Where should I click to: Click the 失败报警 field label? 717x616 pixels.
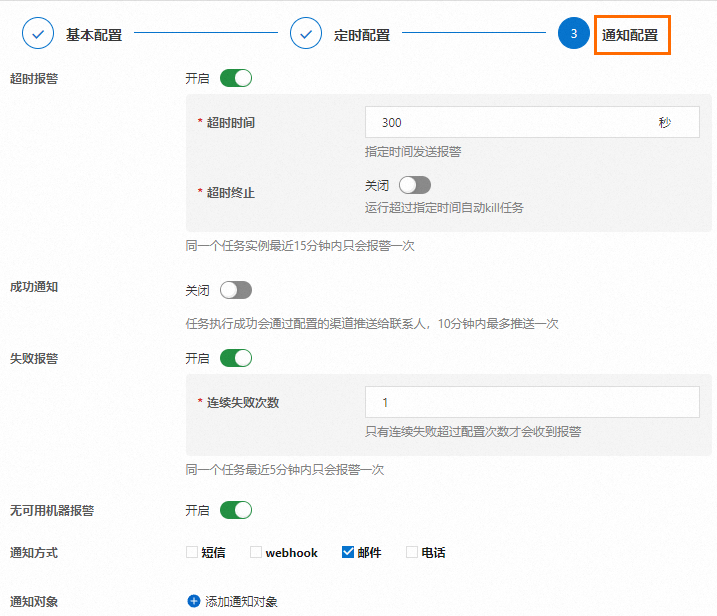[x=34, y=358]
